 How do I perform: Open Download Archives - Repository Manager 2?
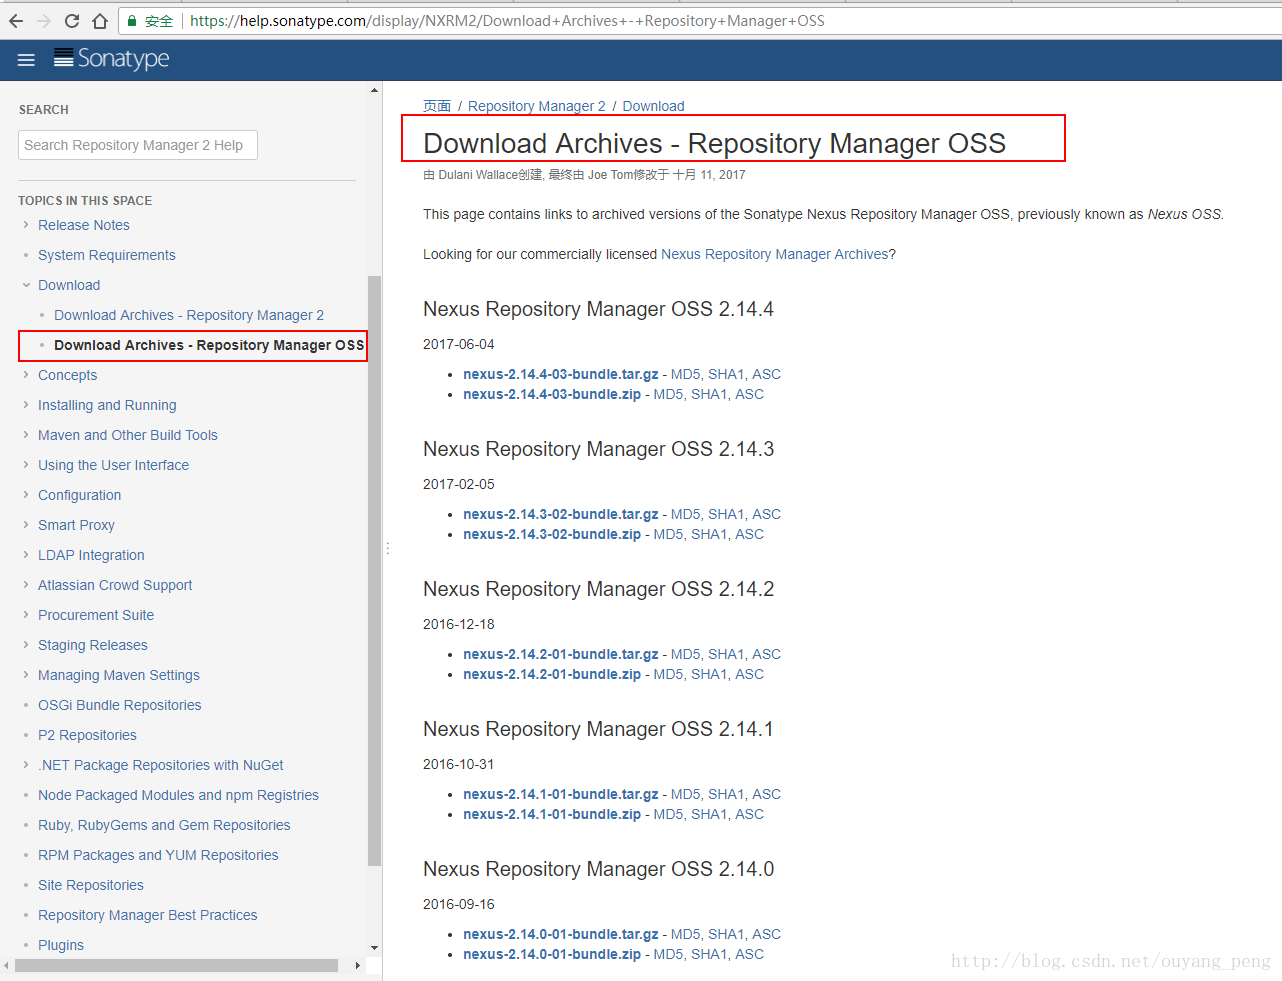pyautogui.click(x=189, y=315)
